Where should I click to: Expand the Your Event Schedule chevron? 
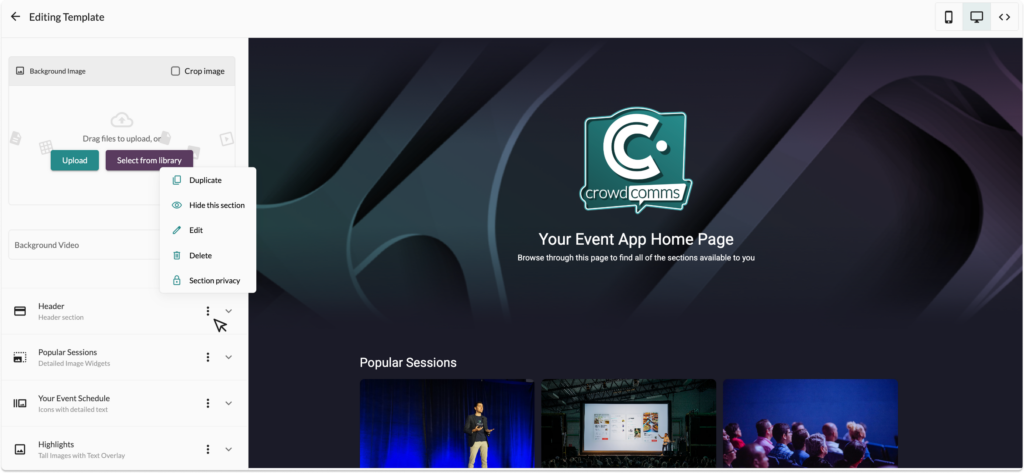click(229, 403)
